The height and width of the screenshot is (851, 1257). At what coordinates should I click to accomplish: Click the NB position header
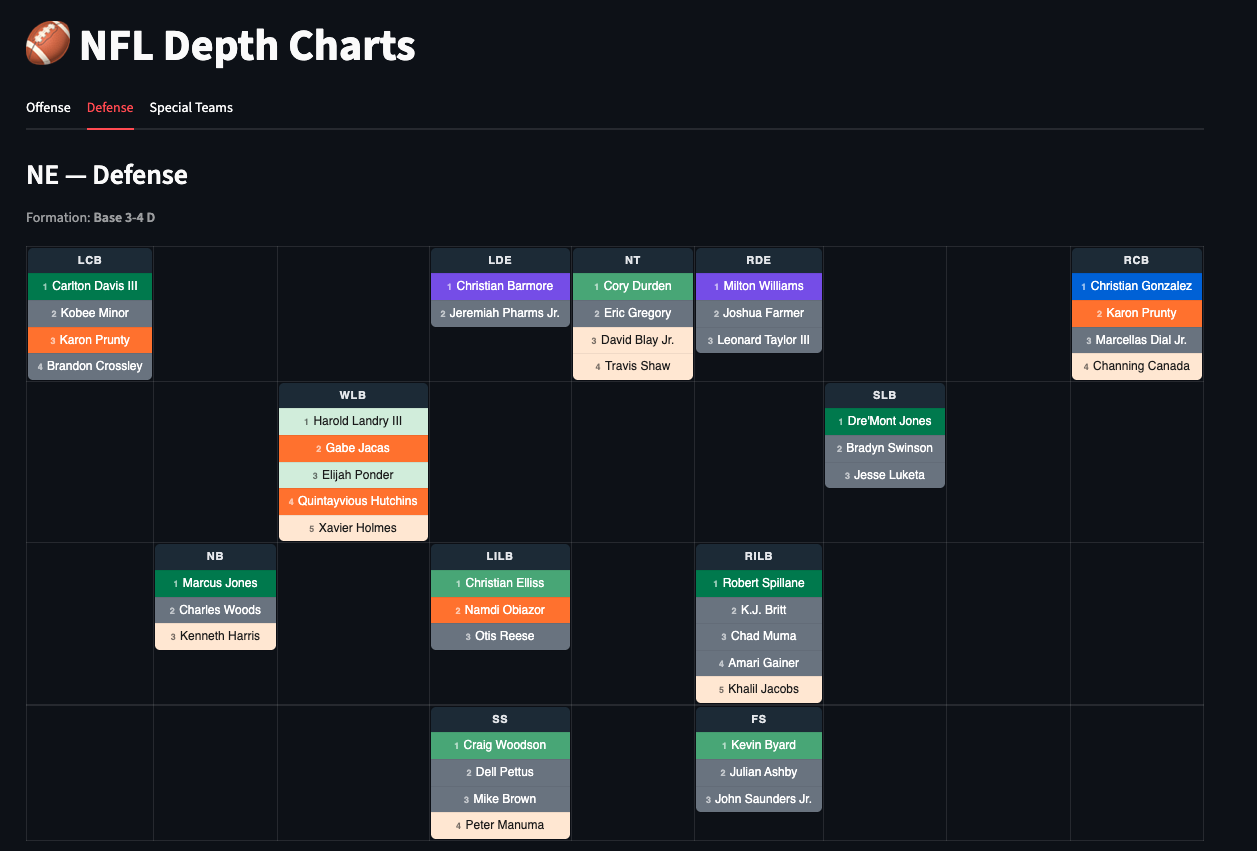[x=215, y=557]
